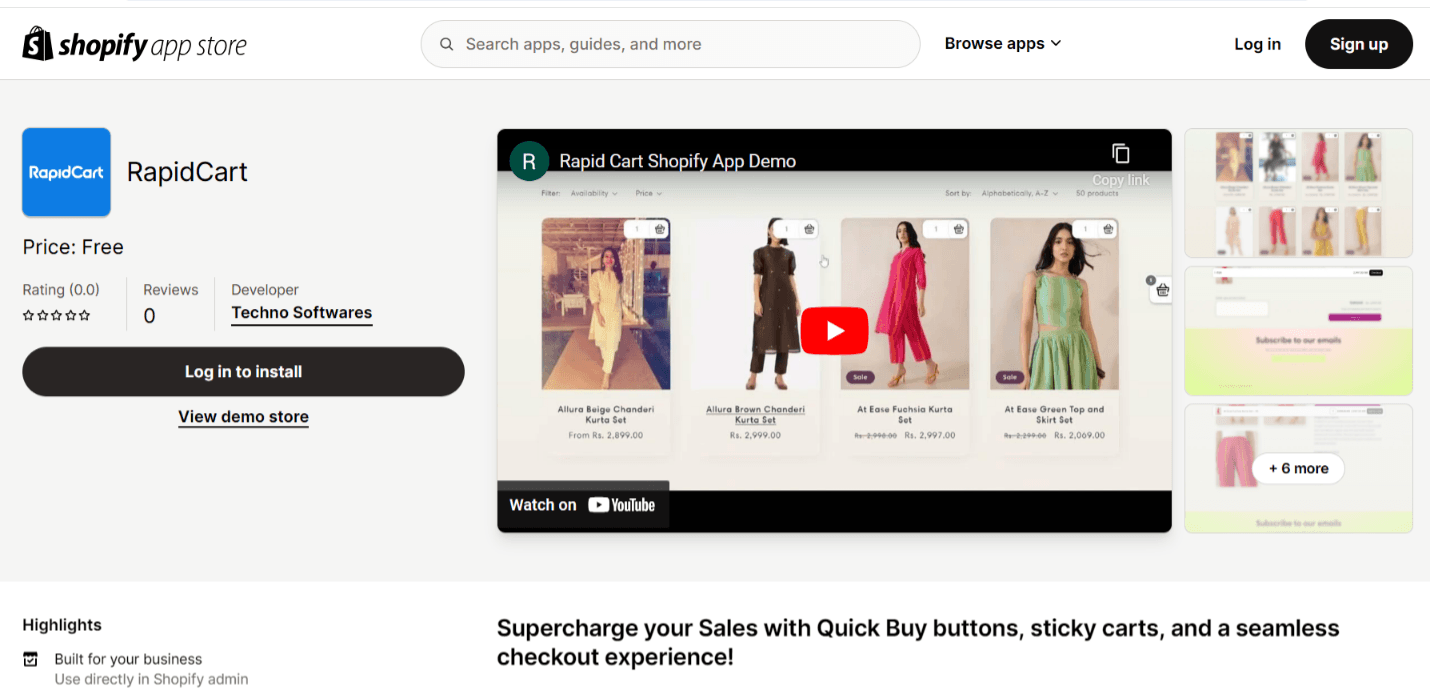Viewport: 1430px width, 693px height.
Task: Open the Techno Softwares developer link
Action: coord(302,313)
